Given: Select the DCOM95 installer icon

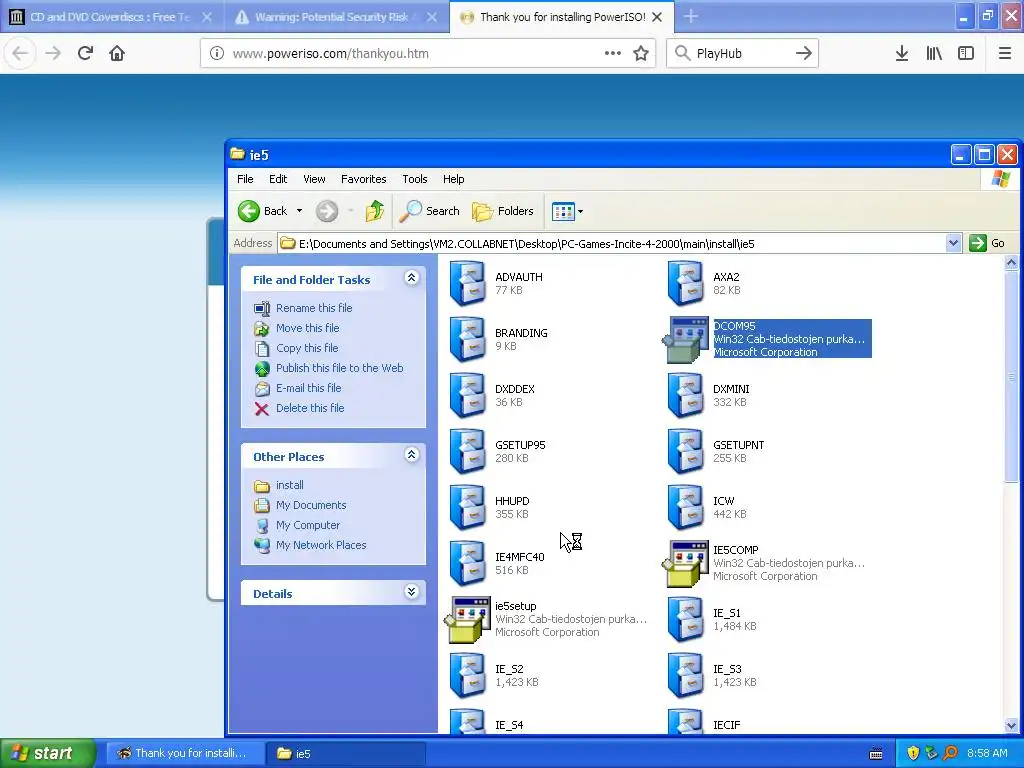Looking at the screenshot, I should [686, 340].
